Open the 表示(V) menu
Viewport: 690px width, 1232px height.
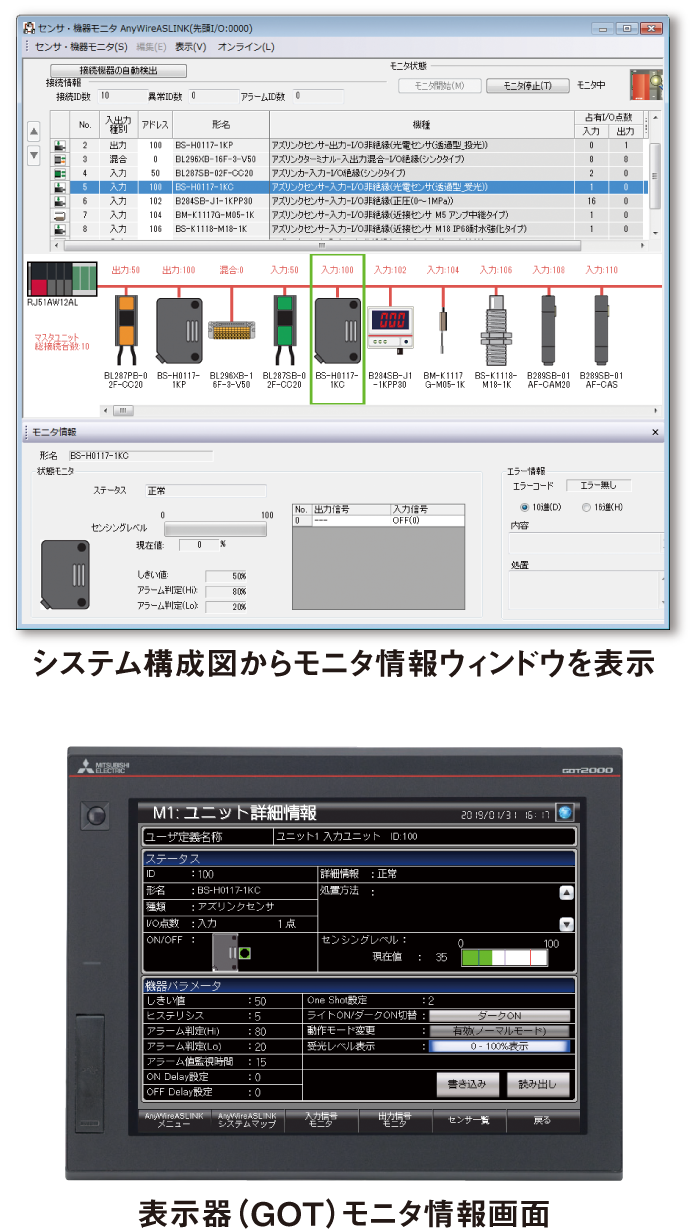(190, 47)
